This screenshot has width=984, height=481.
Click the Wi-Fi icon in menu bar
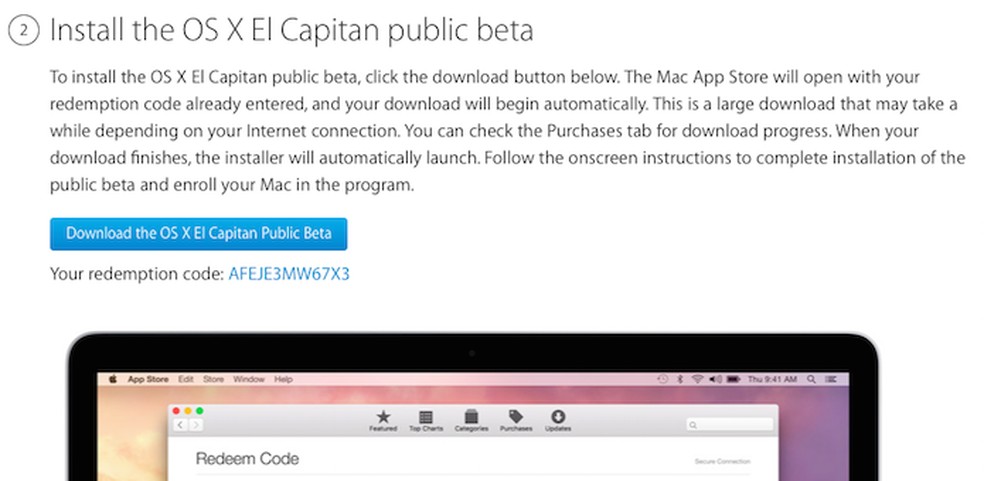[697, 379]
